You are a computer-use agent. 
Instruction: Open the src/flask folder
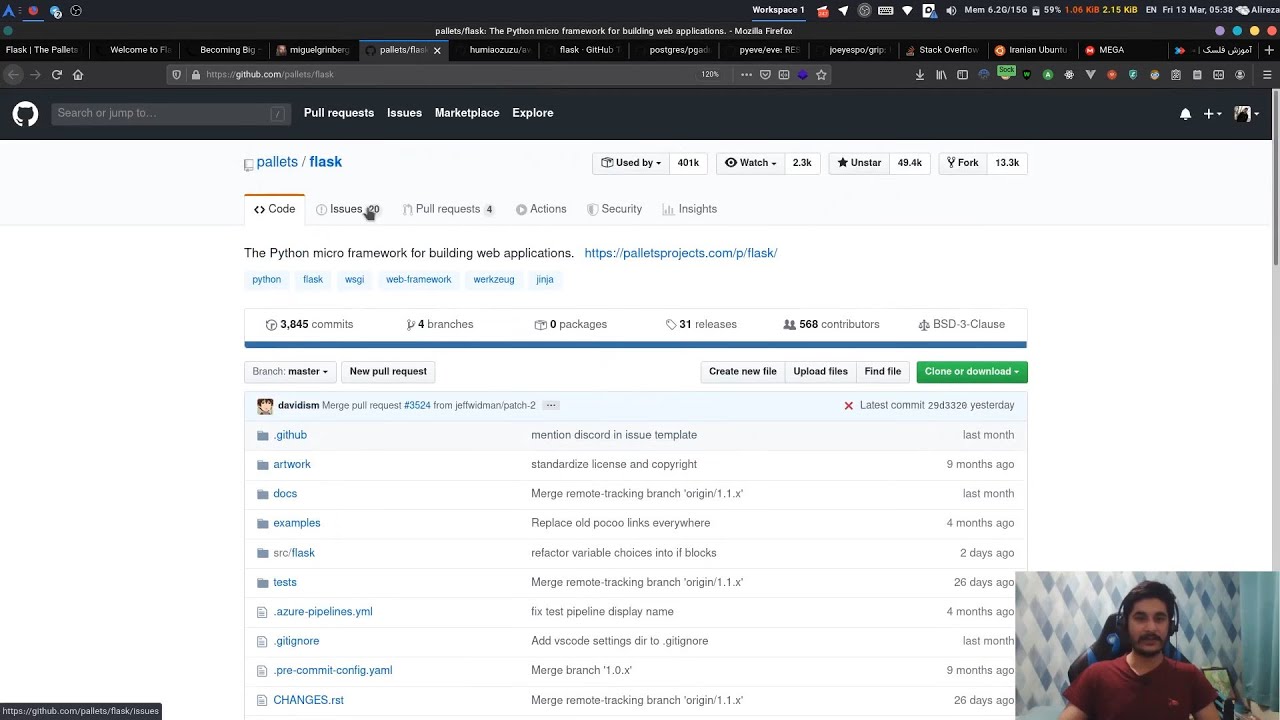pos(294,553)
